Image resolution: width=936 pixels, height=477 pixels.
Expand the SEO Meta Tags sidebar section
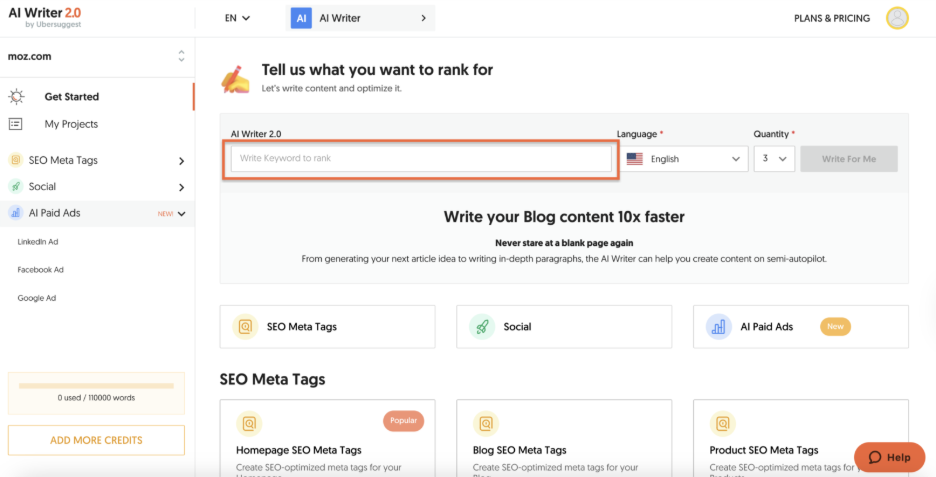pos(181,161)
